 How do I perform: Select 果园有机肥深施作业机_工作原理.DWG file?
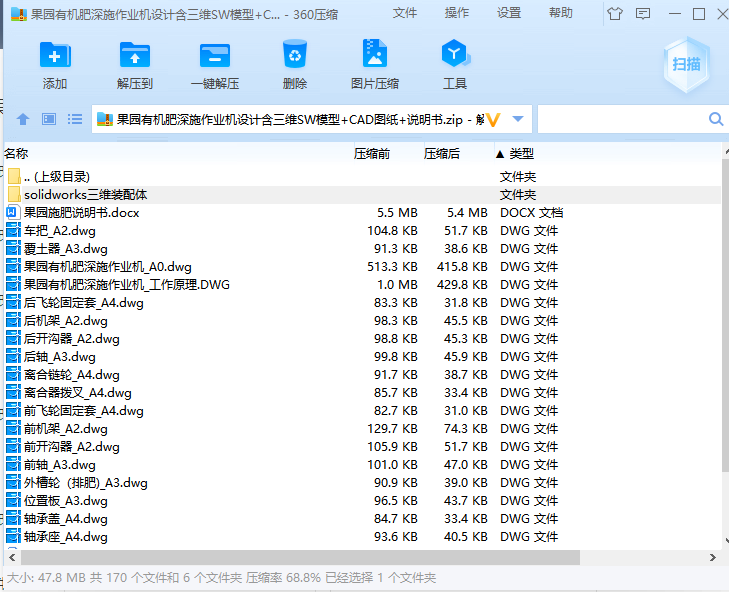click(x=363, y=285)
